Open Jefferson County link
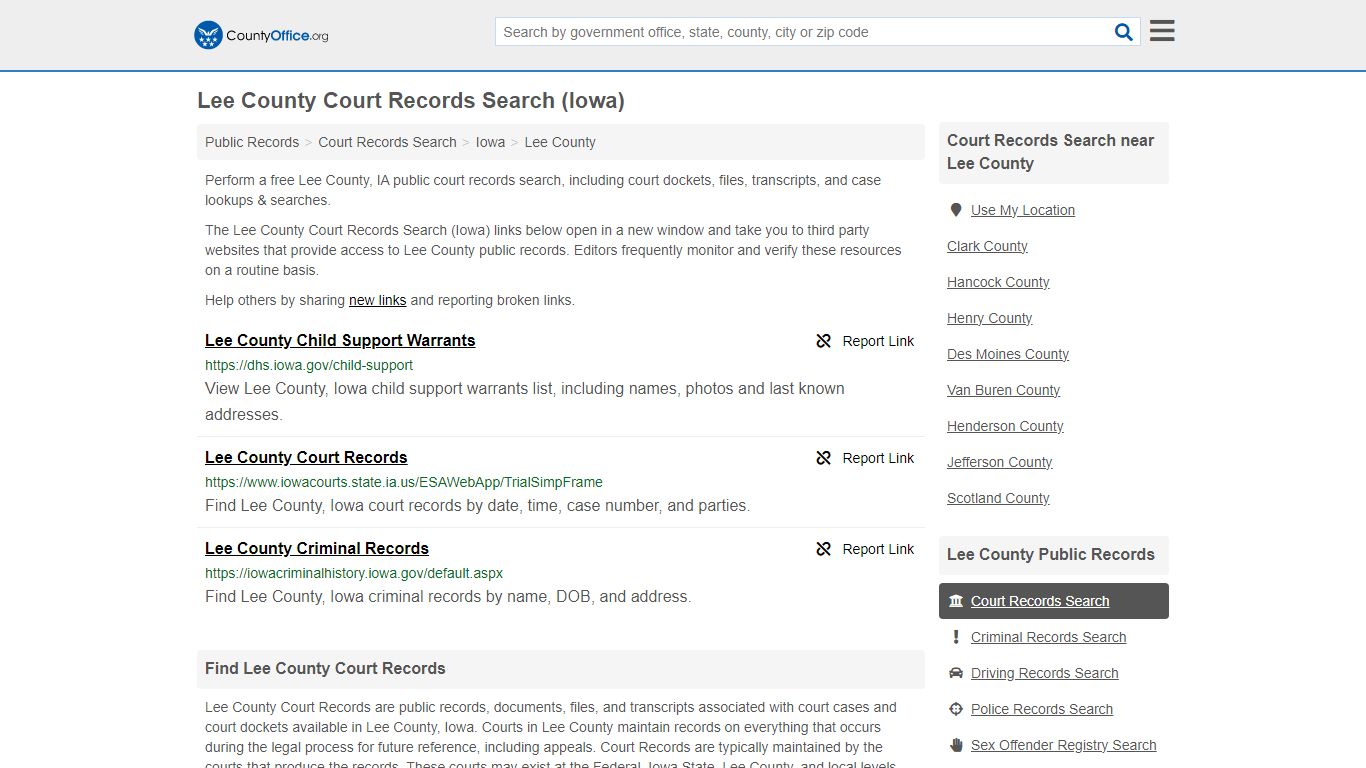Image resolution: width=1366 pixels, height=768 pixels. click(x=999, y=462)
